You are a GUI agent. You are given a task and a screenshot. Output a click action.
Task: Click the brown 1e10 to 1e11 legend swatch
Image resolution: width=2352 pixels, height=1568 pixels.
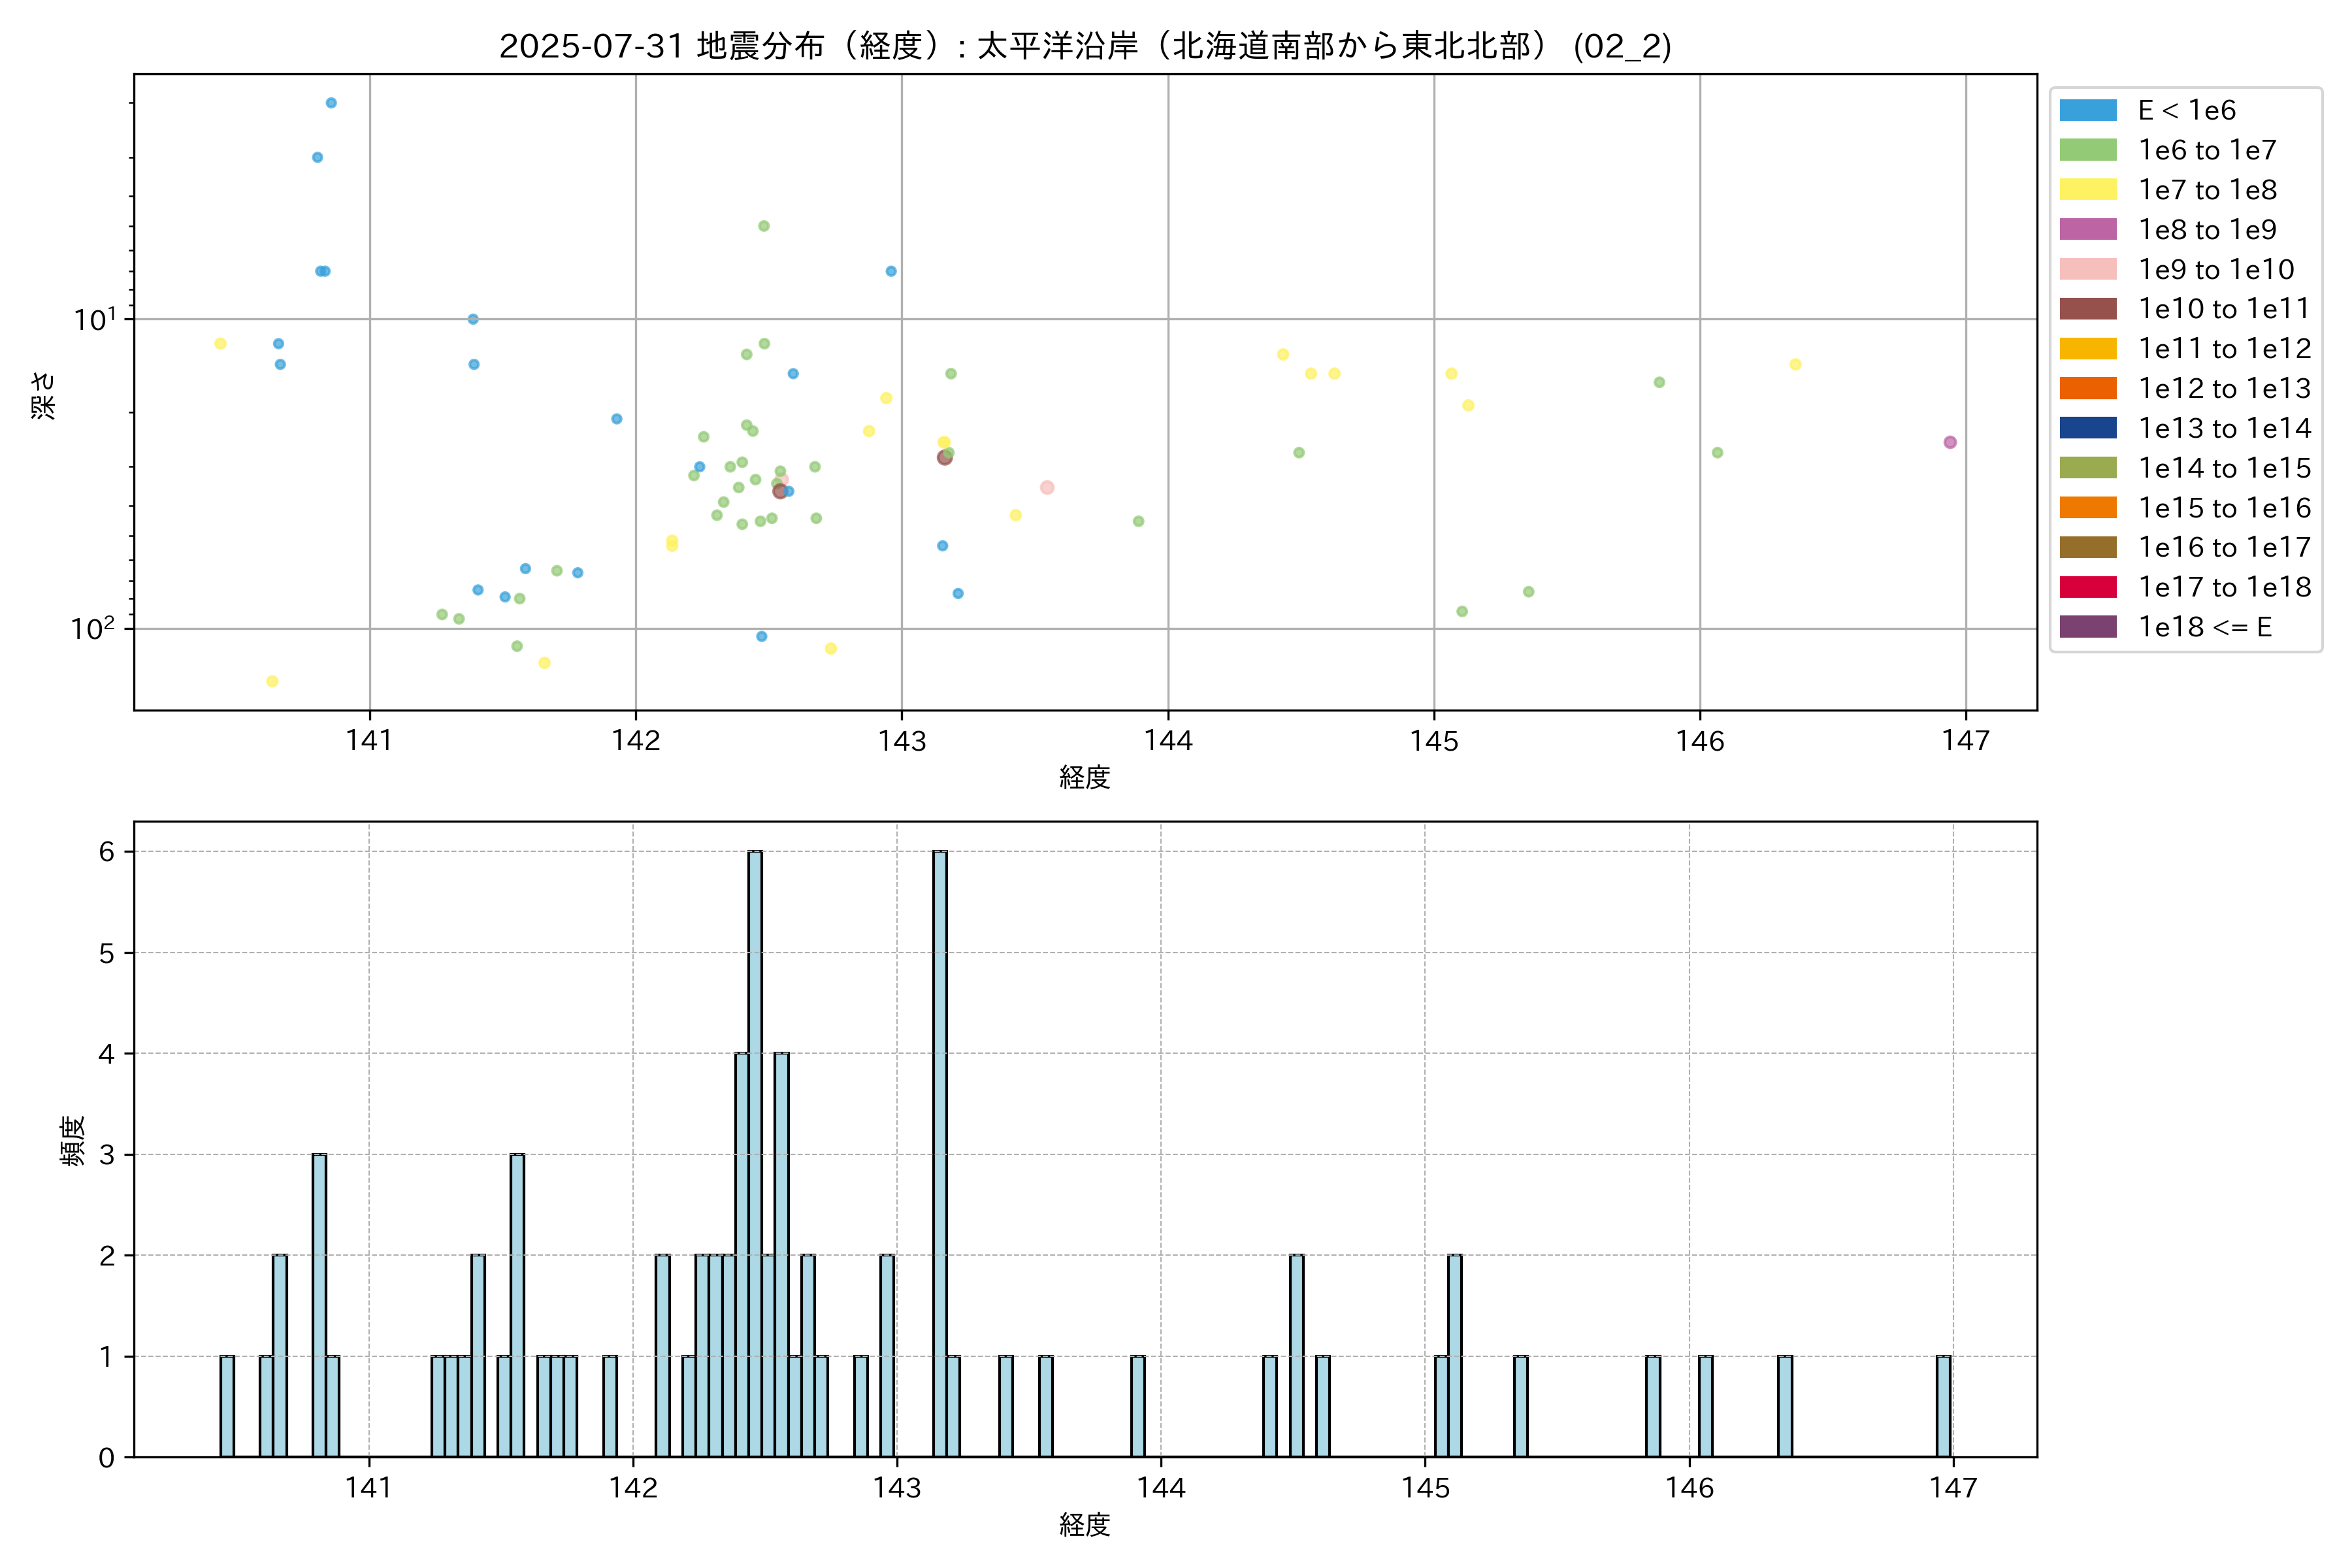coord(2087,309)
